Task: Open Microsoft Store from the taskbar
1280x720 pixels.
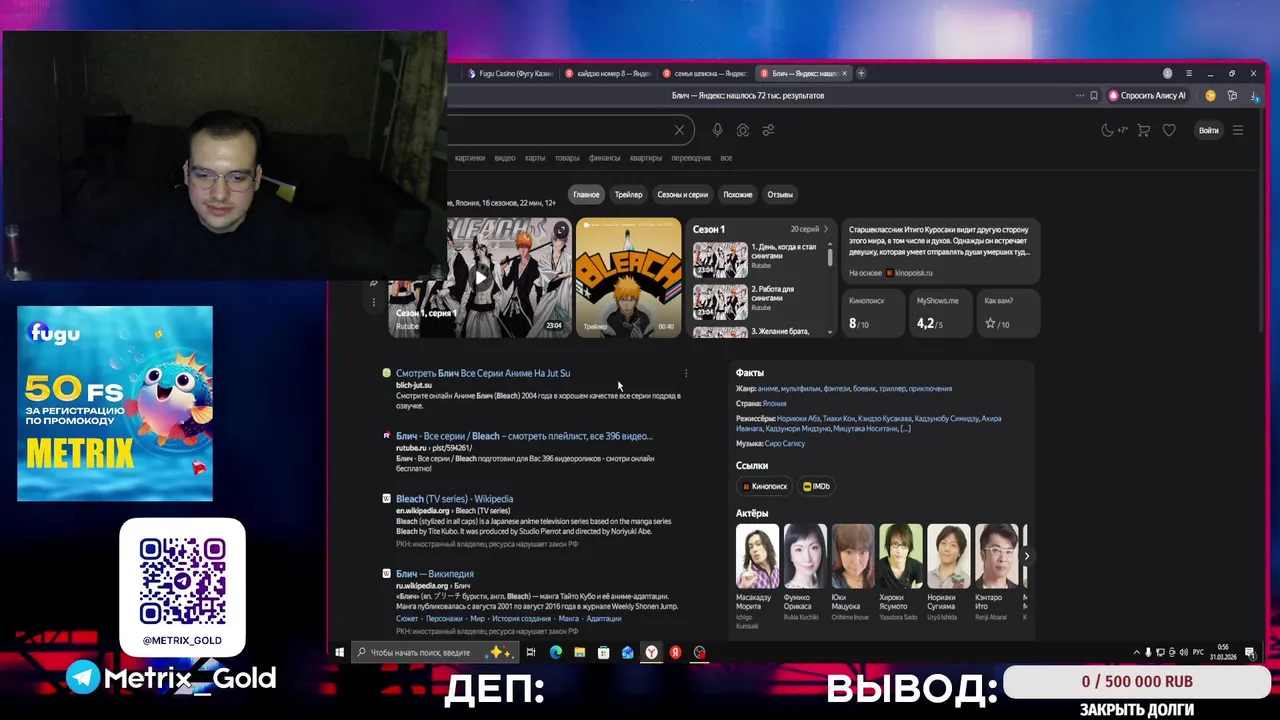Action: click(604, 652)
